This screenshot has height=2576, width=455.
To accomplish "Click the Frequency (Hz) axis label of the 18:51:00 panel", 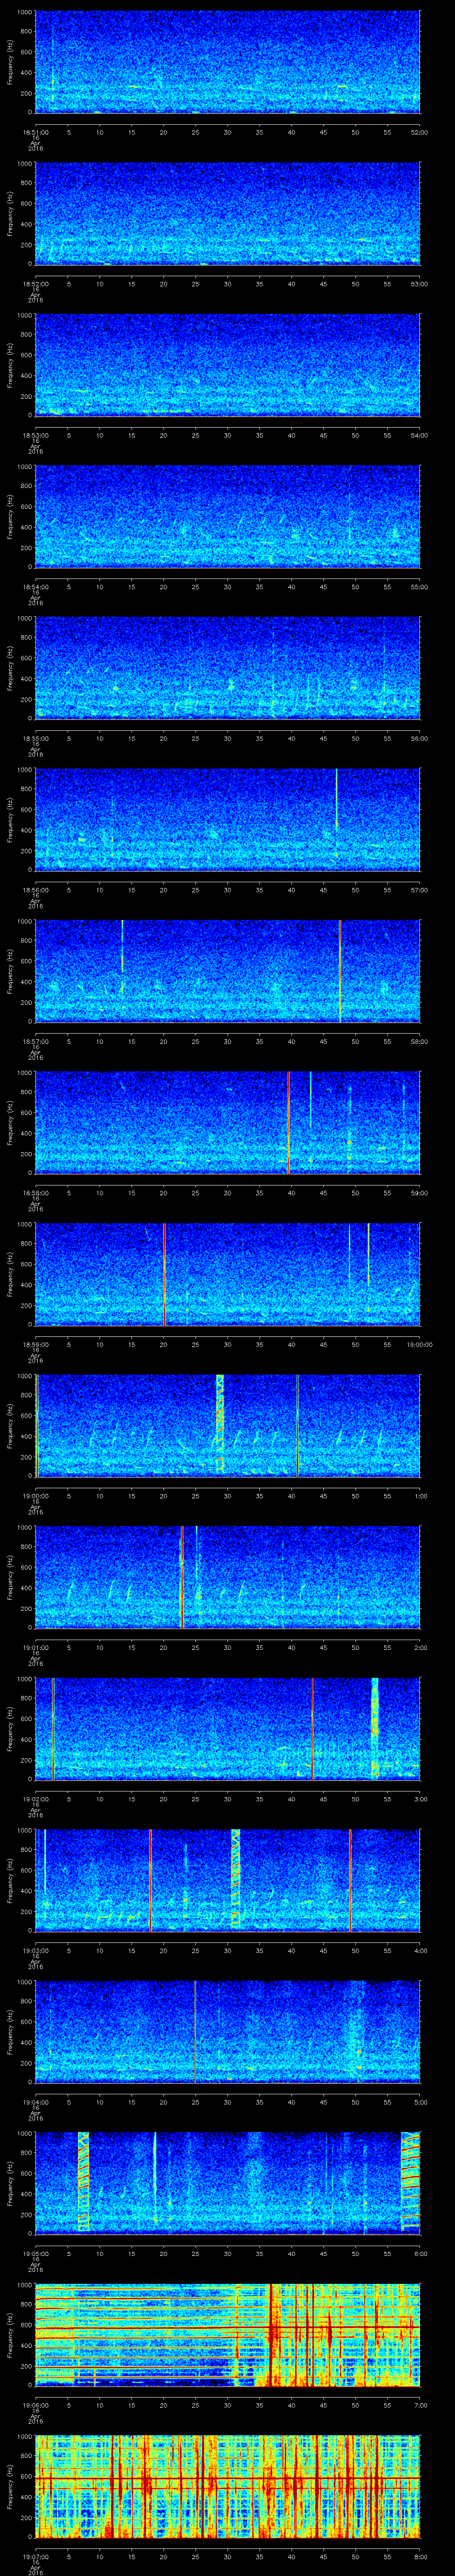I will [x=10, y=63].
